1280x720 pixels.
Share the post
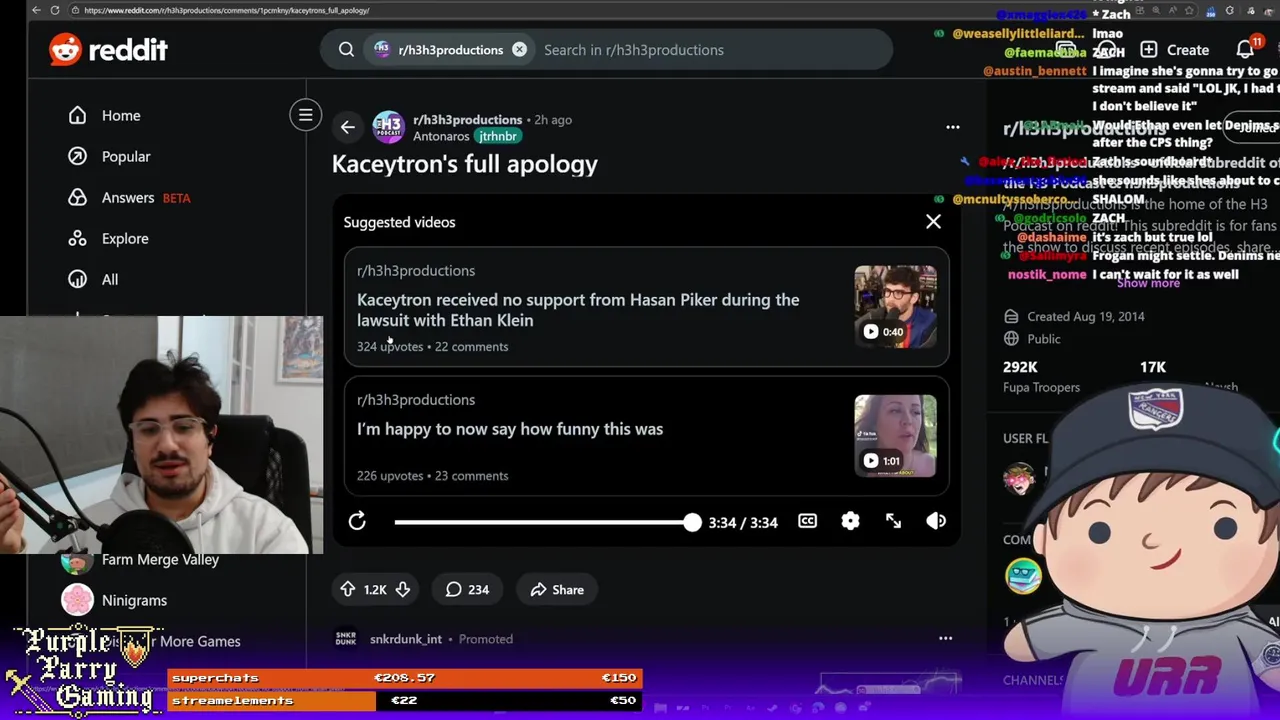pos(557,590)
